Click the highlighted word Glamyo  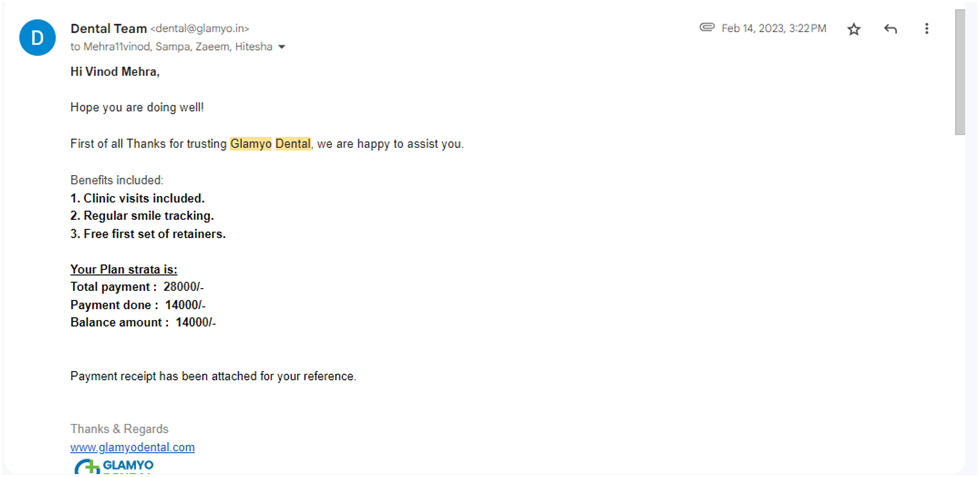pos(251,144)
